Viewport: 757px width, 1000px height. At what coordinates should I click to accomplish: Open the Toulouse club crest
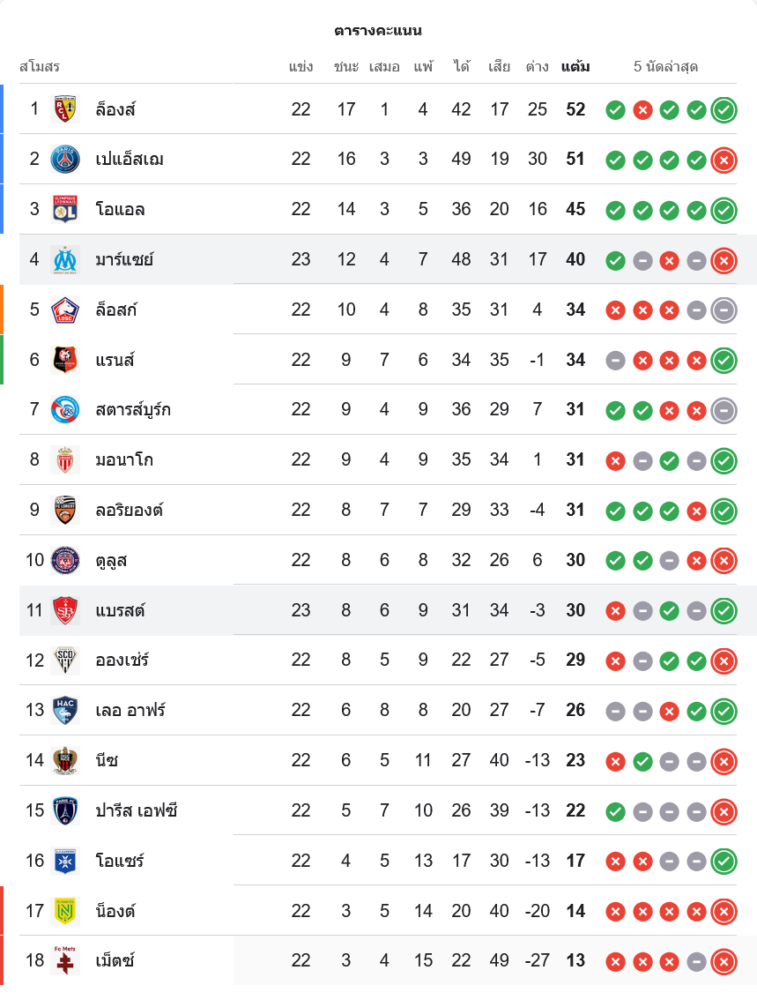pyautogui.click(x=66, y=560)
